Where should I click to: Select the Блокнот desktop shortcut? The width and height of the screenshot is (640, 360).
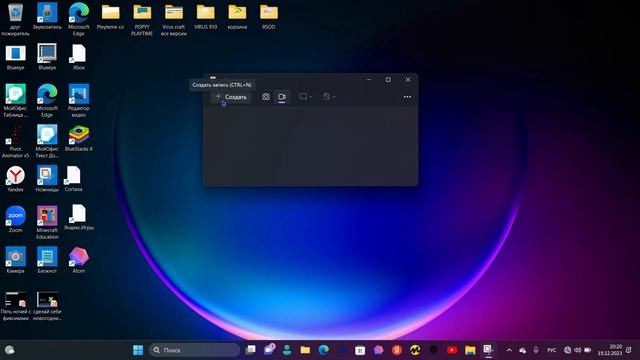coord(47,260)
